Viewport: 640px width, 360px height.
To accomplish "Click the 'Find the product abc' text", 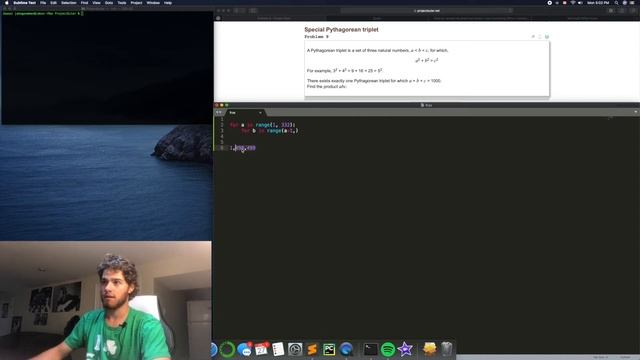I will (x=326, y=87).
